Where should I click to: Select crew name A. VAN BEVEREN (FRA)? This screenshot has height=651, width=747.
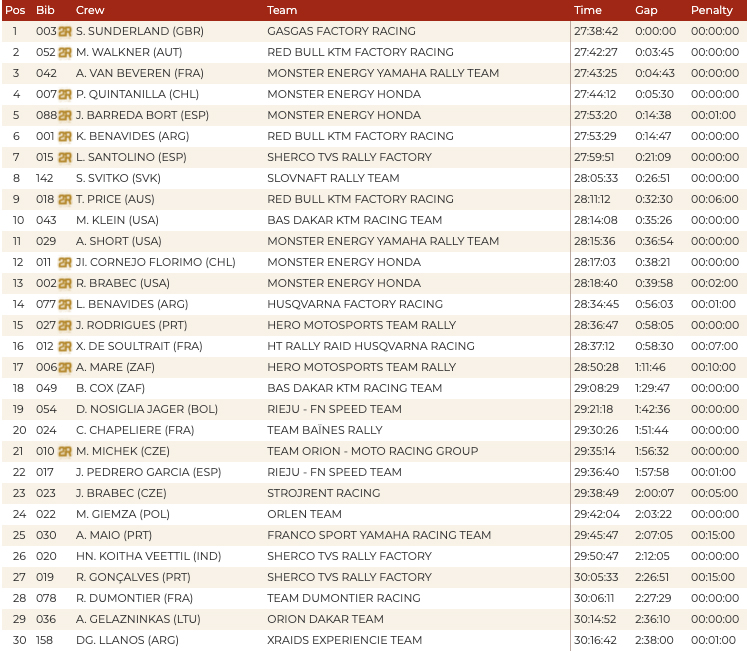pos(140,73)
